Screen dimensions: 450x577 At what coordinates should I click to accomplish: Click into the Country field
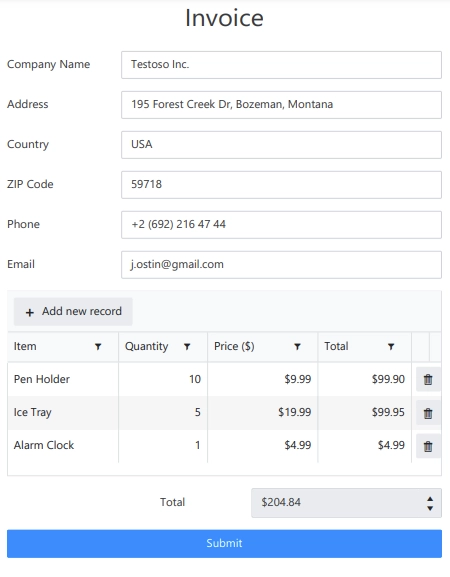point(281,145)
